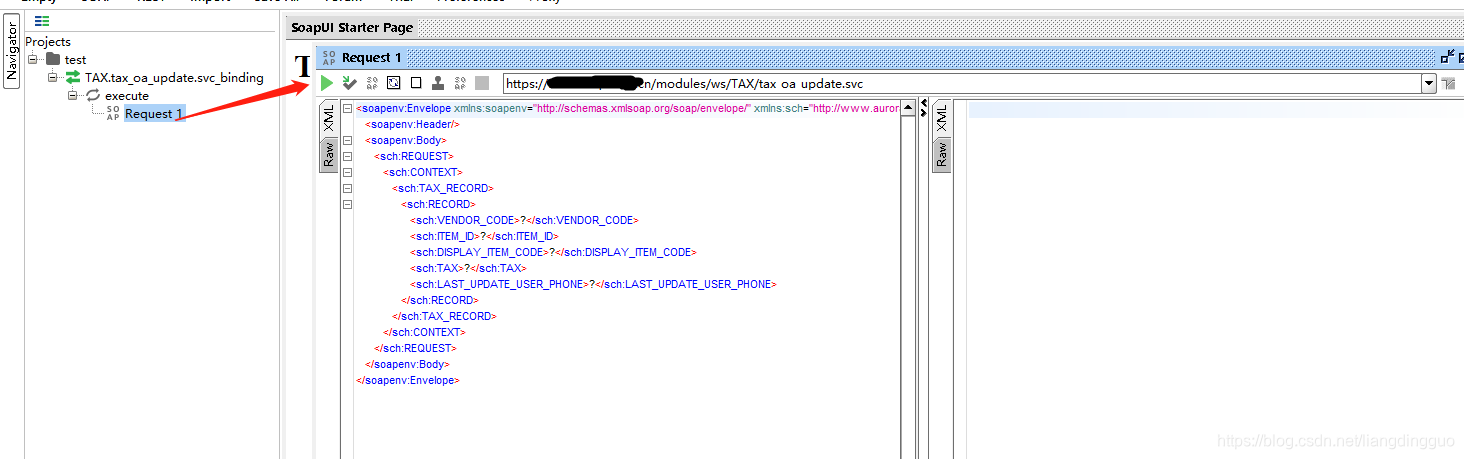Click the detach window icon of Request 1

(x=1448, y=57)
